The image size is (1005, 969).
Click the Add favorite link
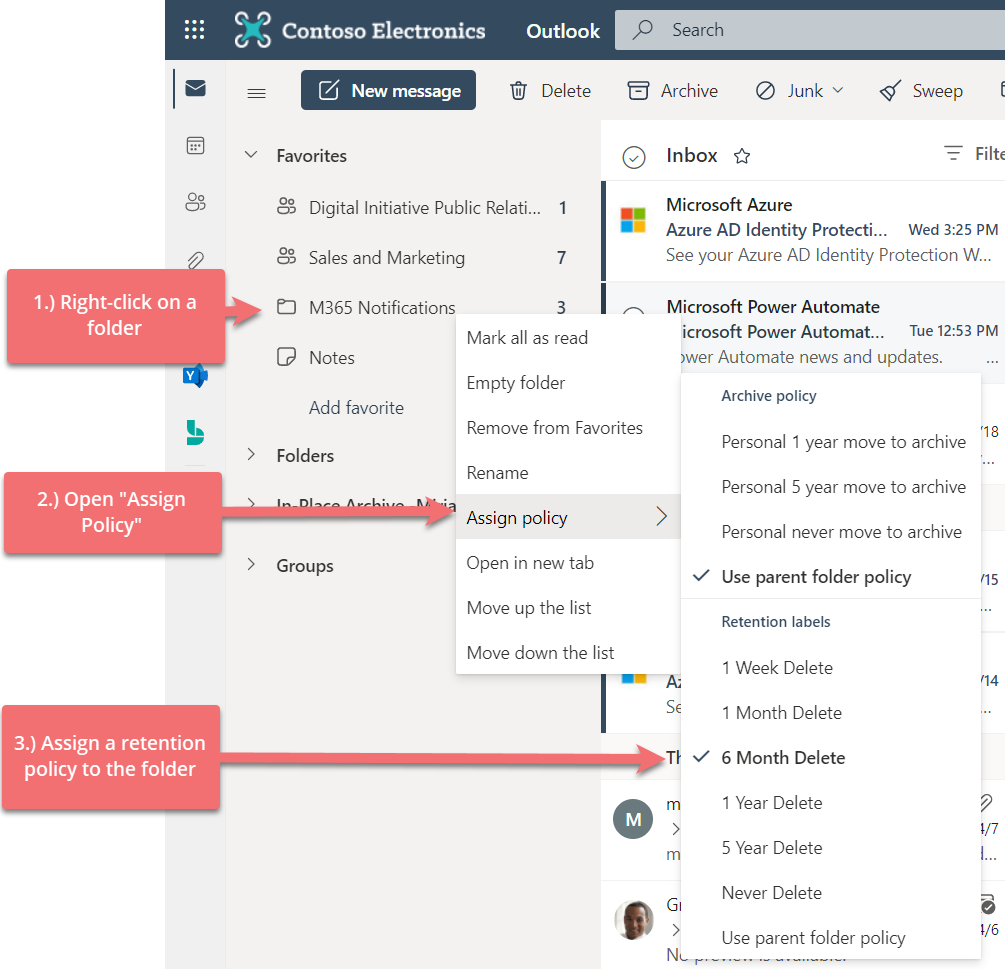[356, 408]
